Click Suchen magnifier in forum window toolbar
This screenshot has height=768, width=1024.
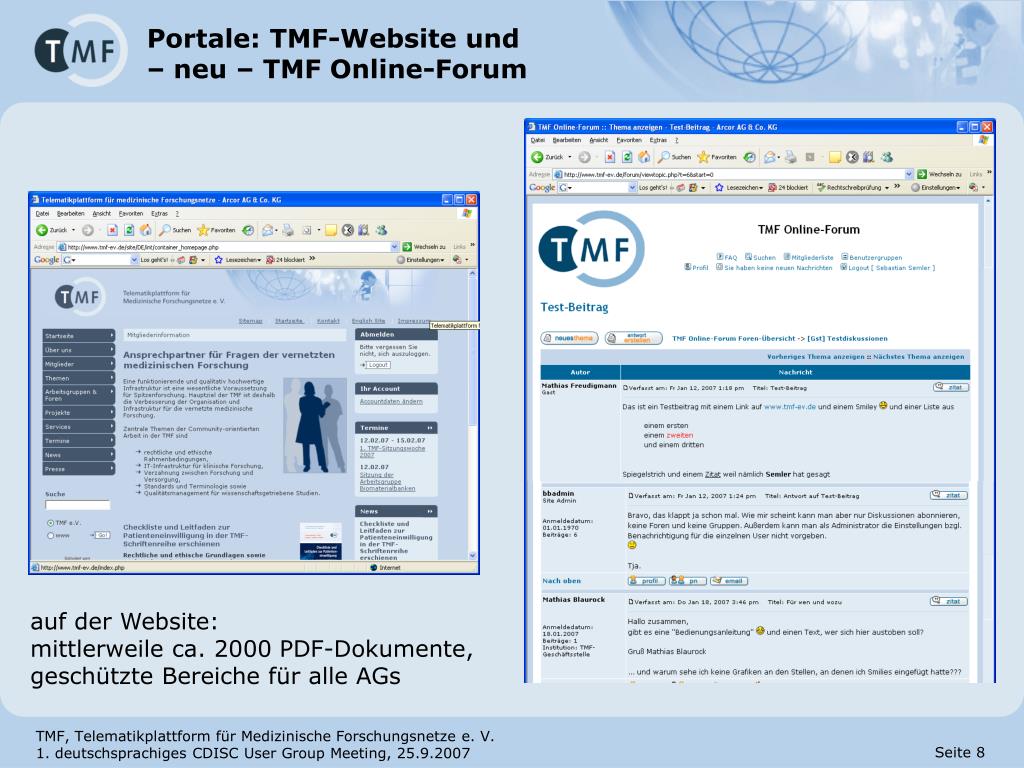(x=664, y=157)
